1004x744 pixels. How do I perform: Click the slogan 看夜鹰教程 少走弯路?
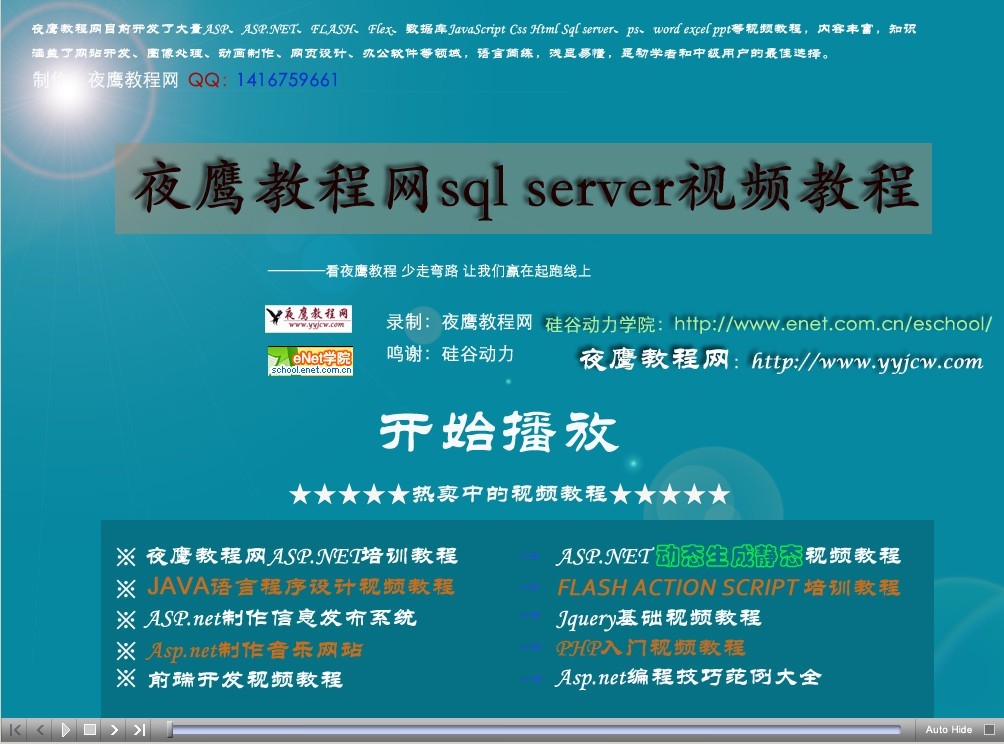392,271
